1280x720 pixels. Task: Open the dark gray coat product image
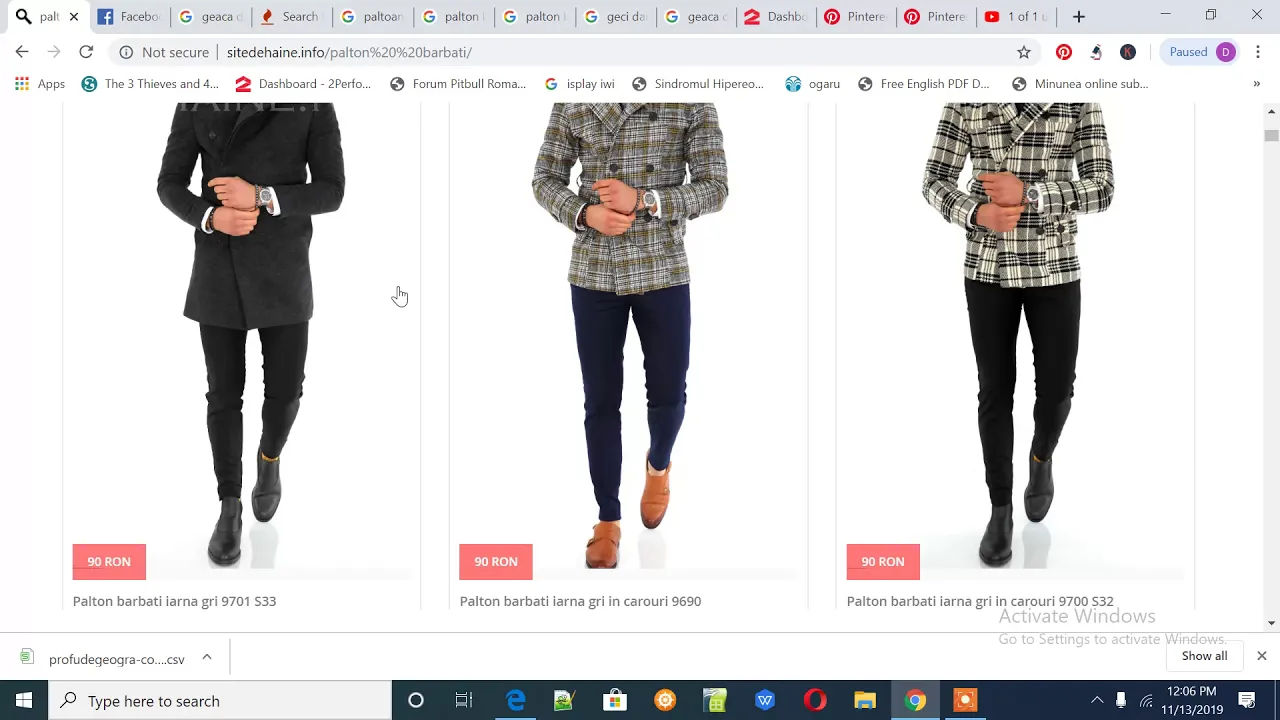[x=241, y=336]
